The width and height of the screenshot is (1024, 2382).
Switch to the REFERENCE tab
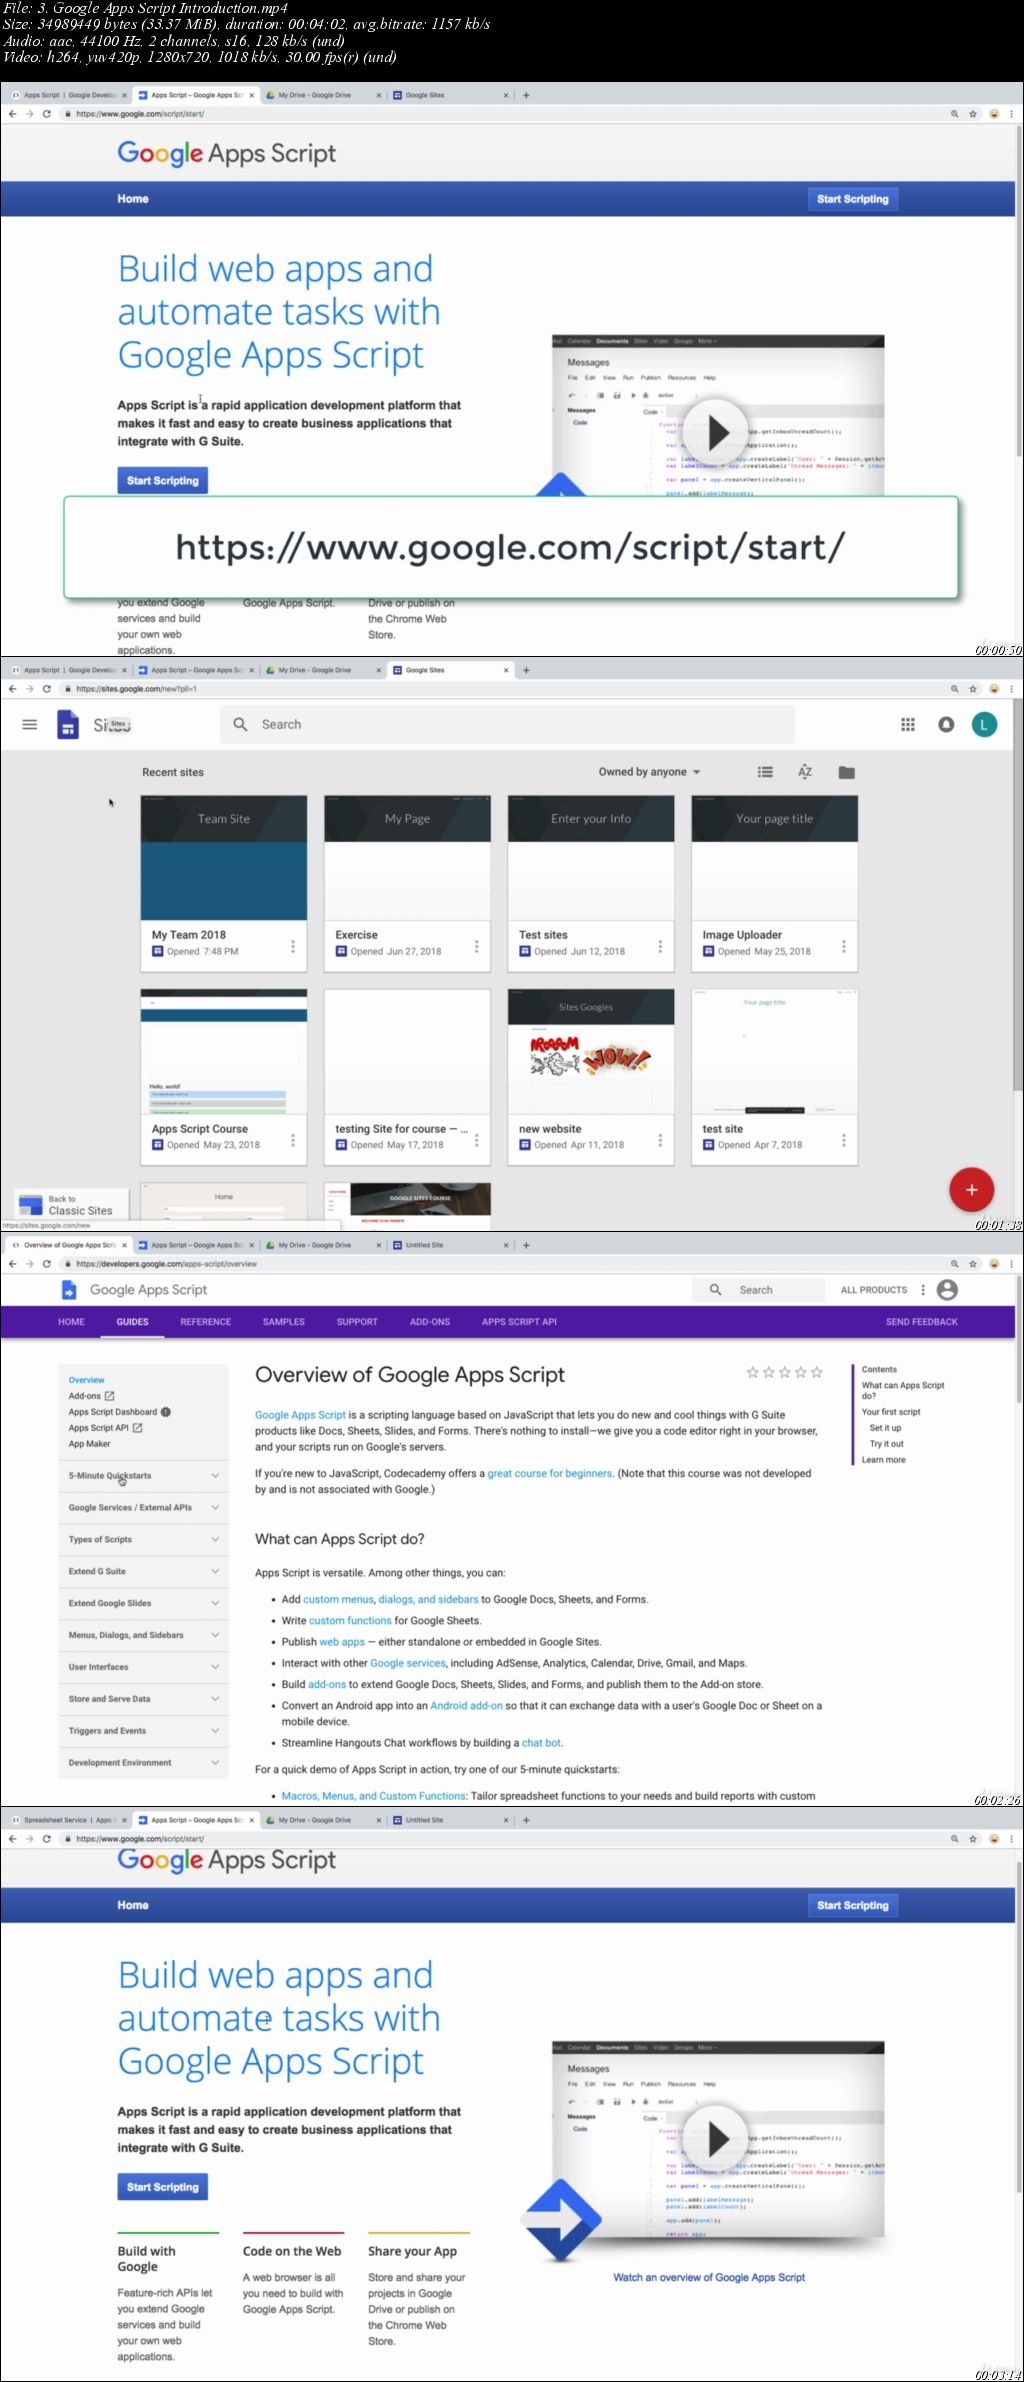(x=205, y=1322)
